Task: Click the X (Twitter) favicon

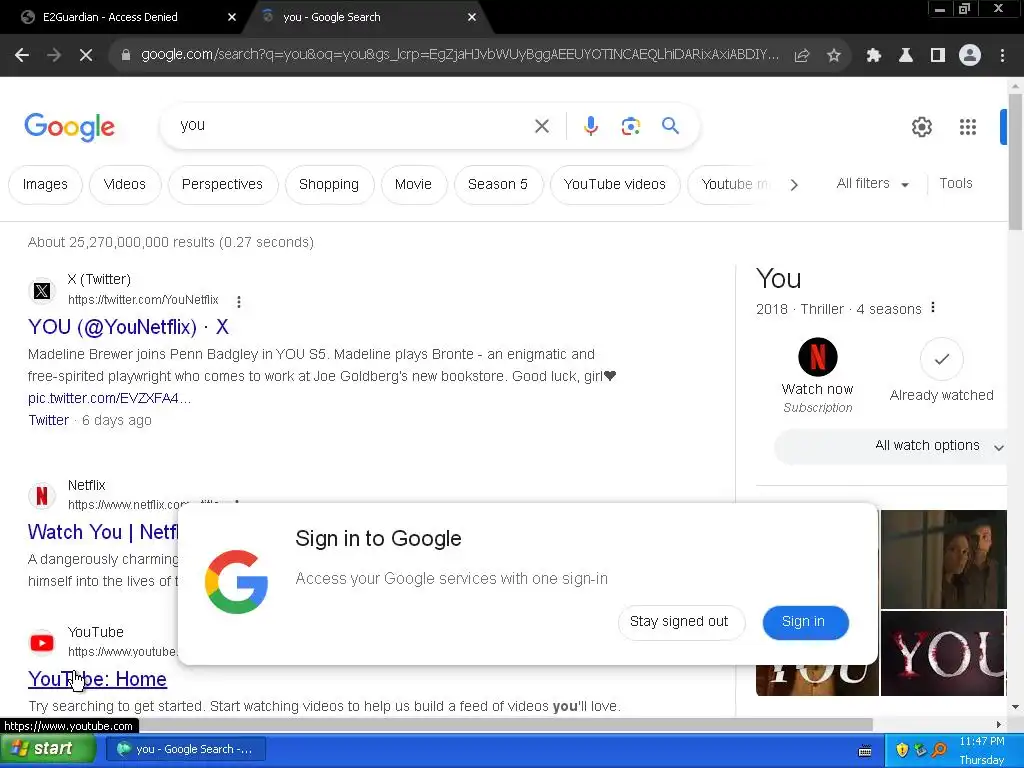Action: [42, 291]
